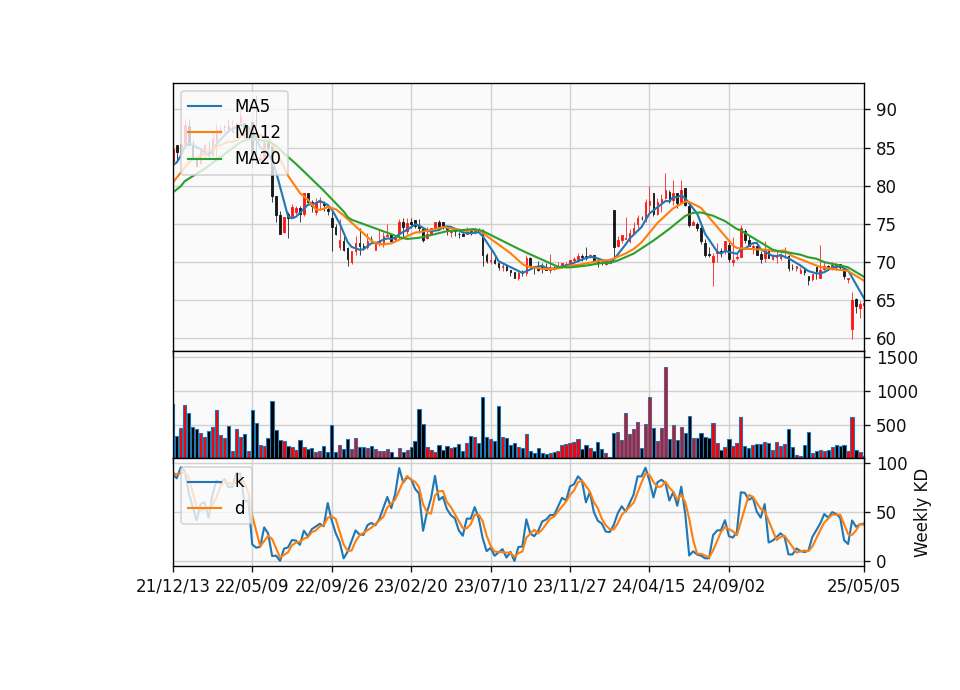This screenshot has height=690, width=960.
Task: Click the 23/07/10 date label
Action: click(490, 586)
